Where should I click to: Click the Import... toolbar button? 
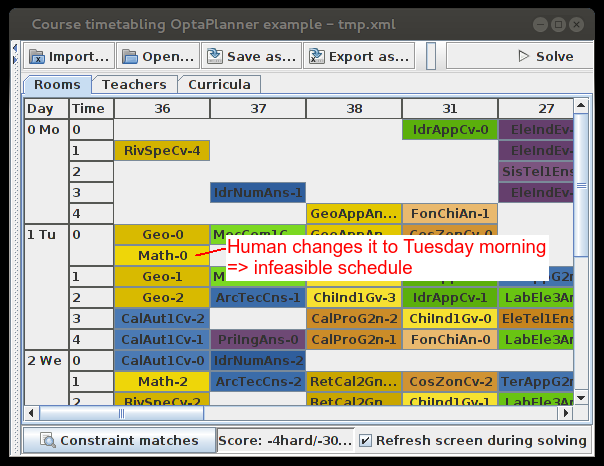point(69,57)
